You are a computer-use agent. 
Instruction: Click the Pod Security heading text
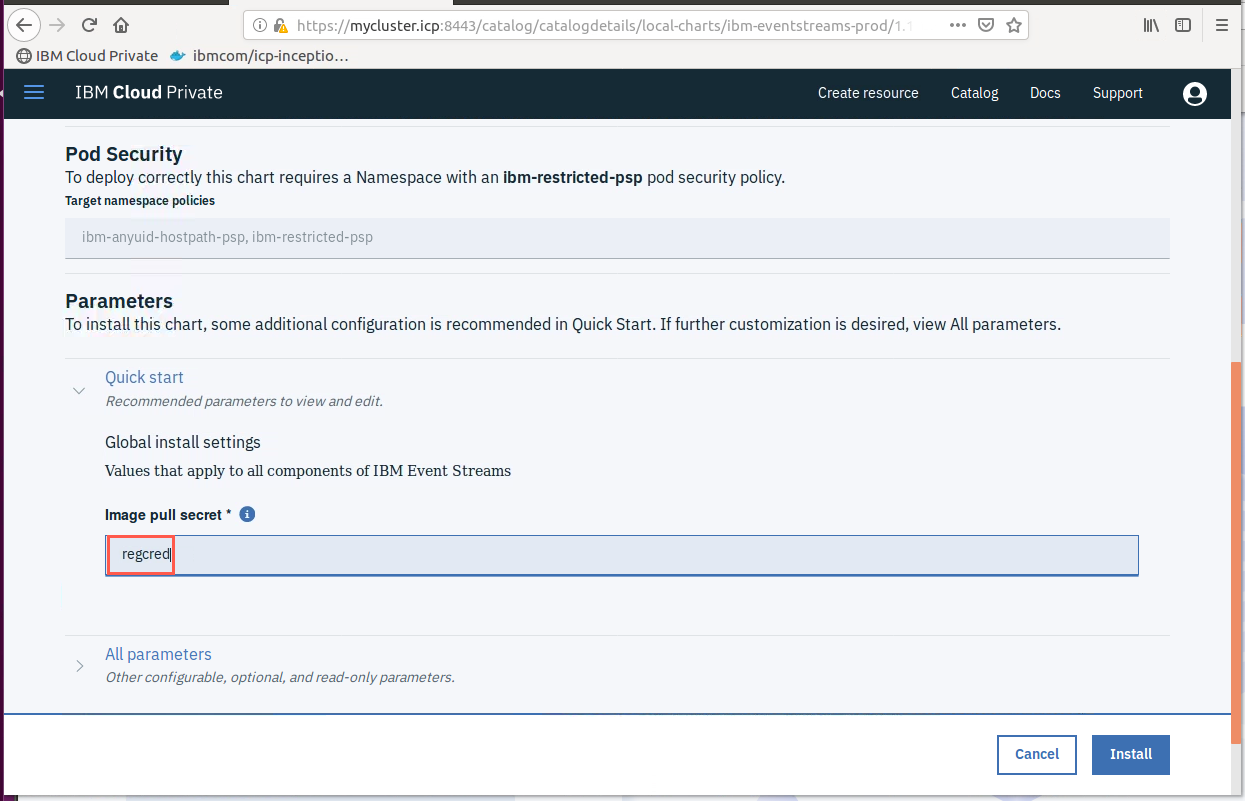tap(124, 154)
